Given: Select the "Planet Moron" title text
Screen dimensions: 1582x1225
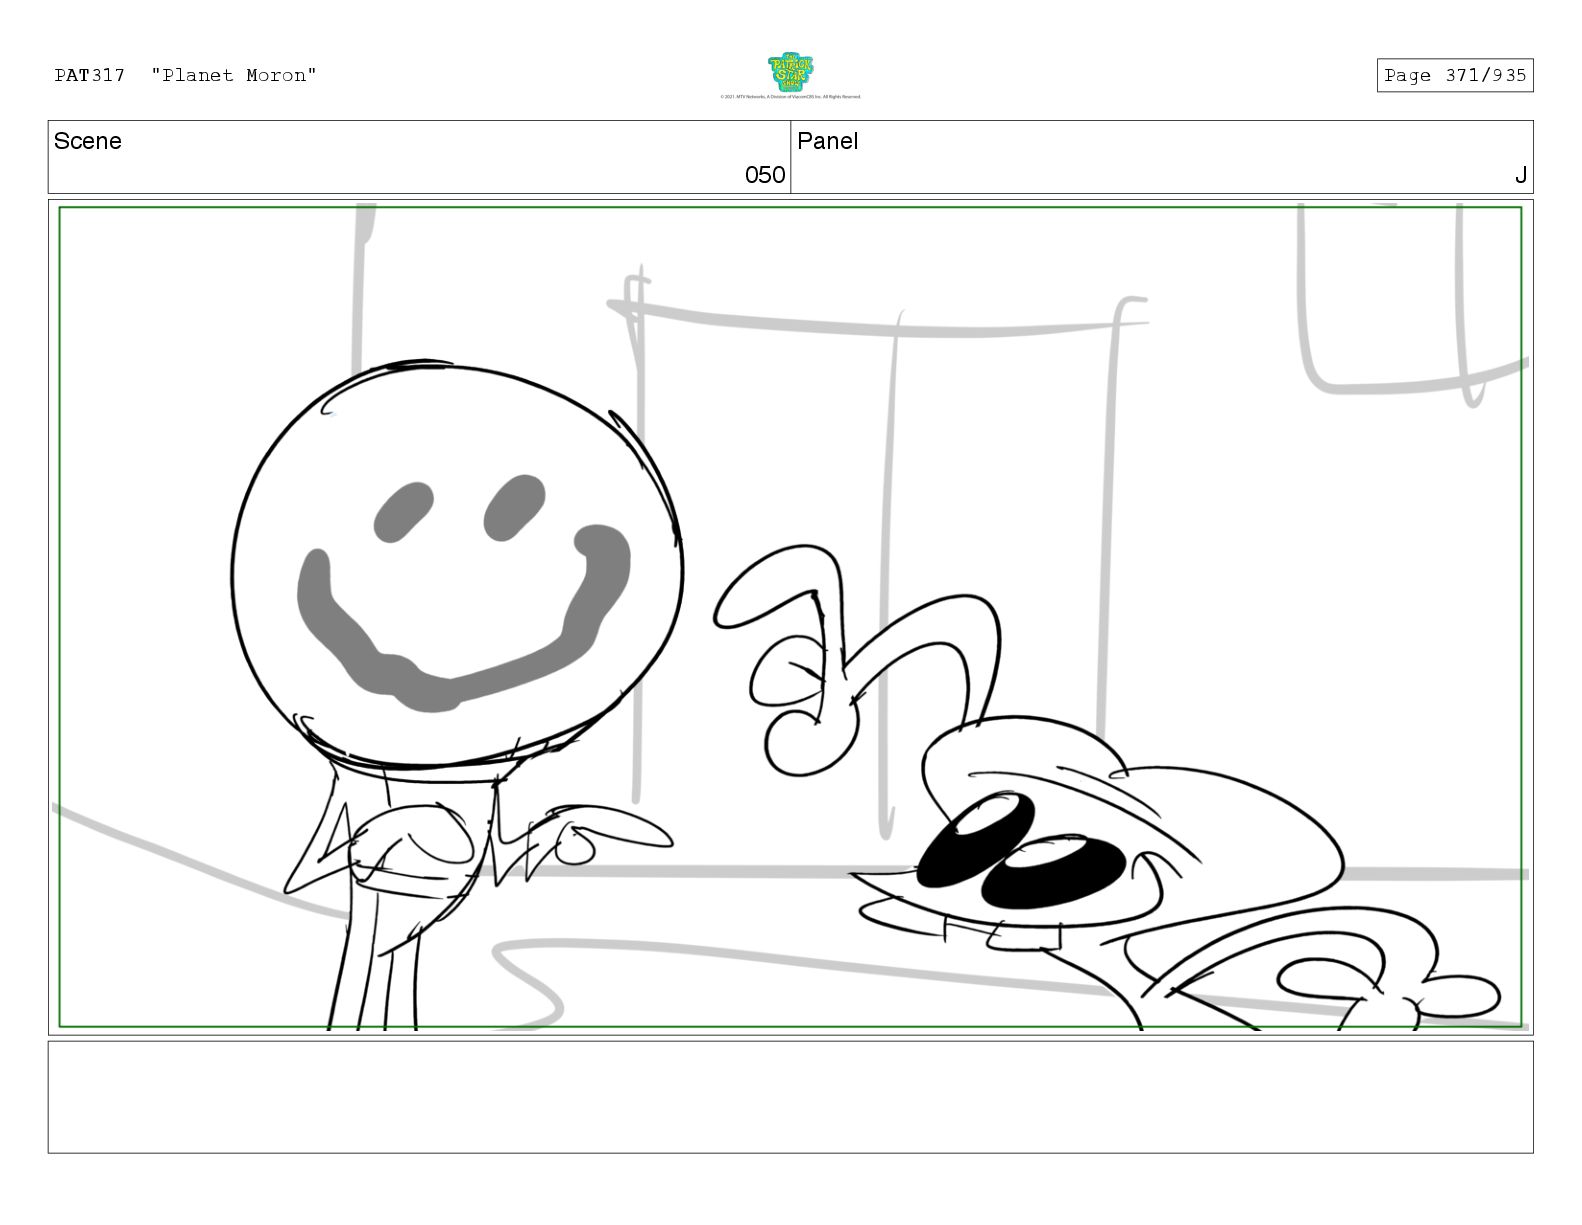Looking at the screenshot, I should click(234, 75).
